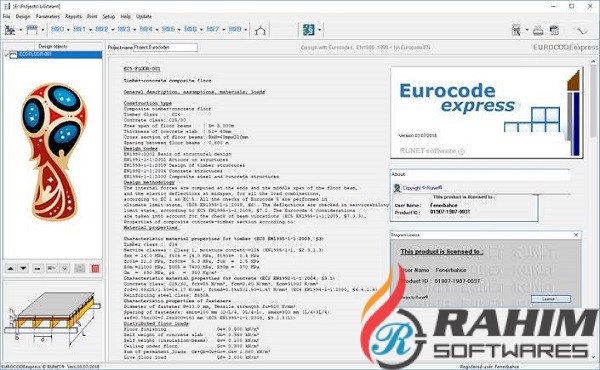Viewport: 600px width, 370px height.
Task: Expand dropdown beside print preview icon
Action: click(527, 30)
